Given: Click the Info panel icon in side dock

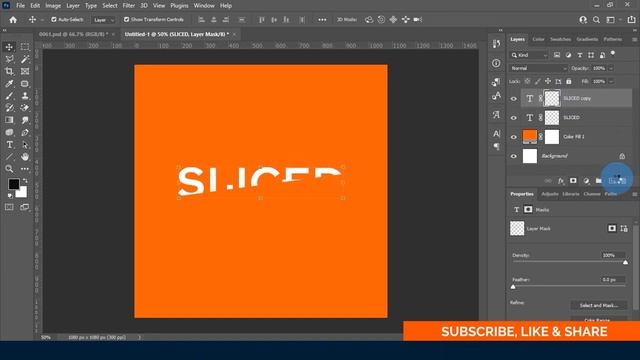Looking at the screenshot, I should (x=496, y=63).
